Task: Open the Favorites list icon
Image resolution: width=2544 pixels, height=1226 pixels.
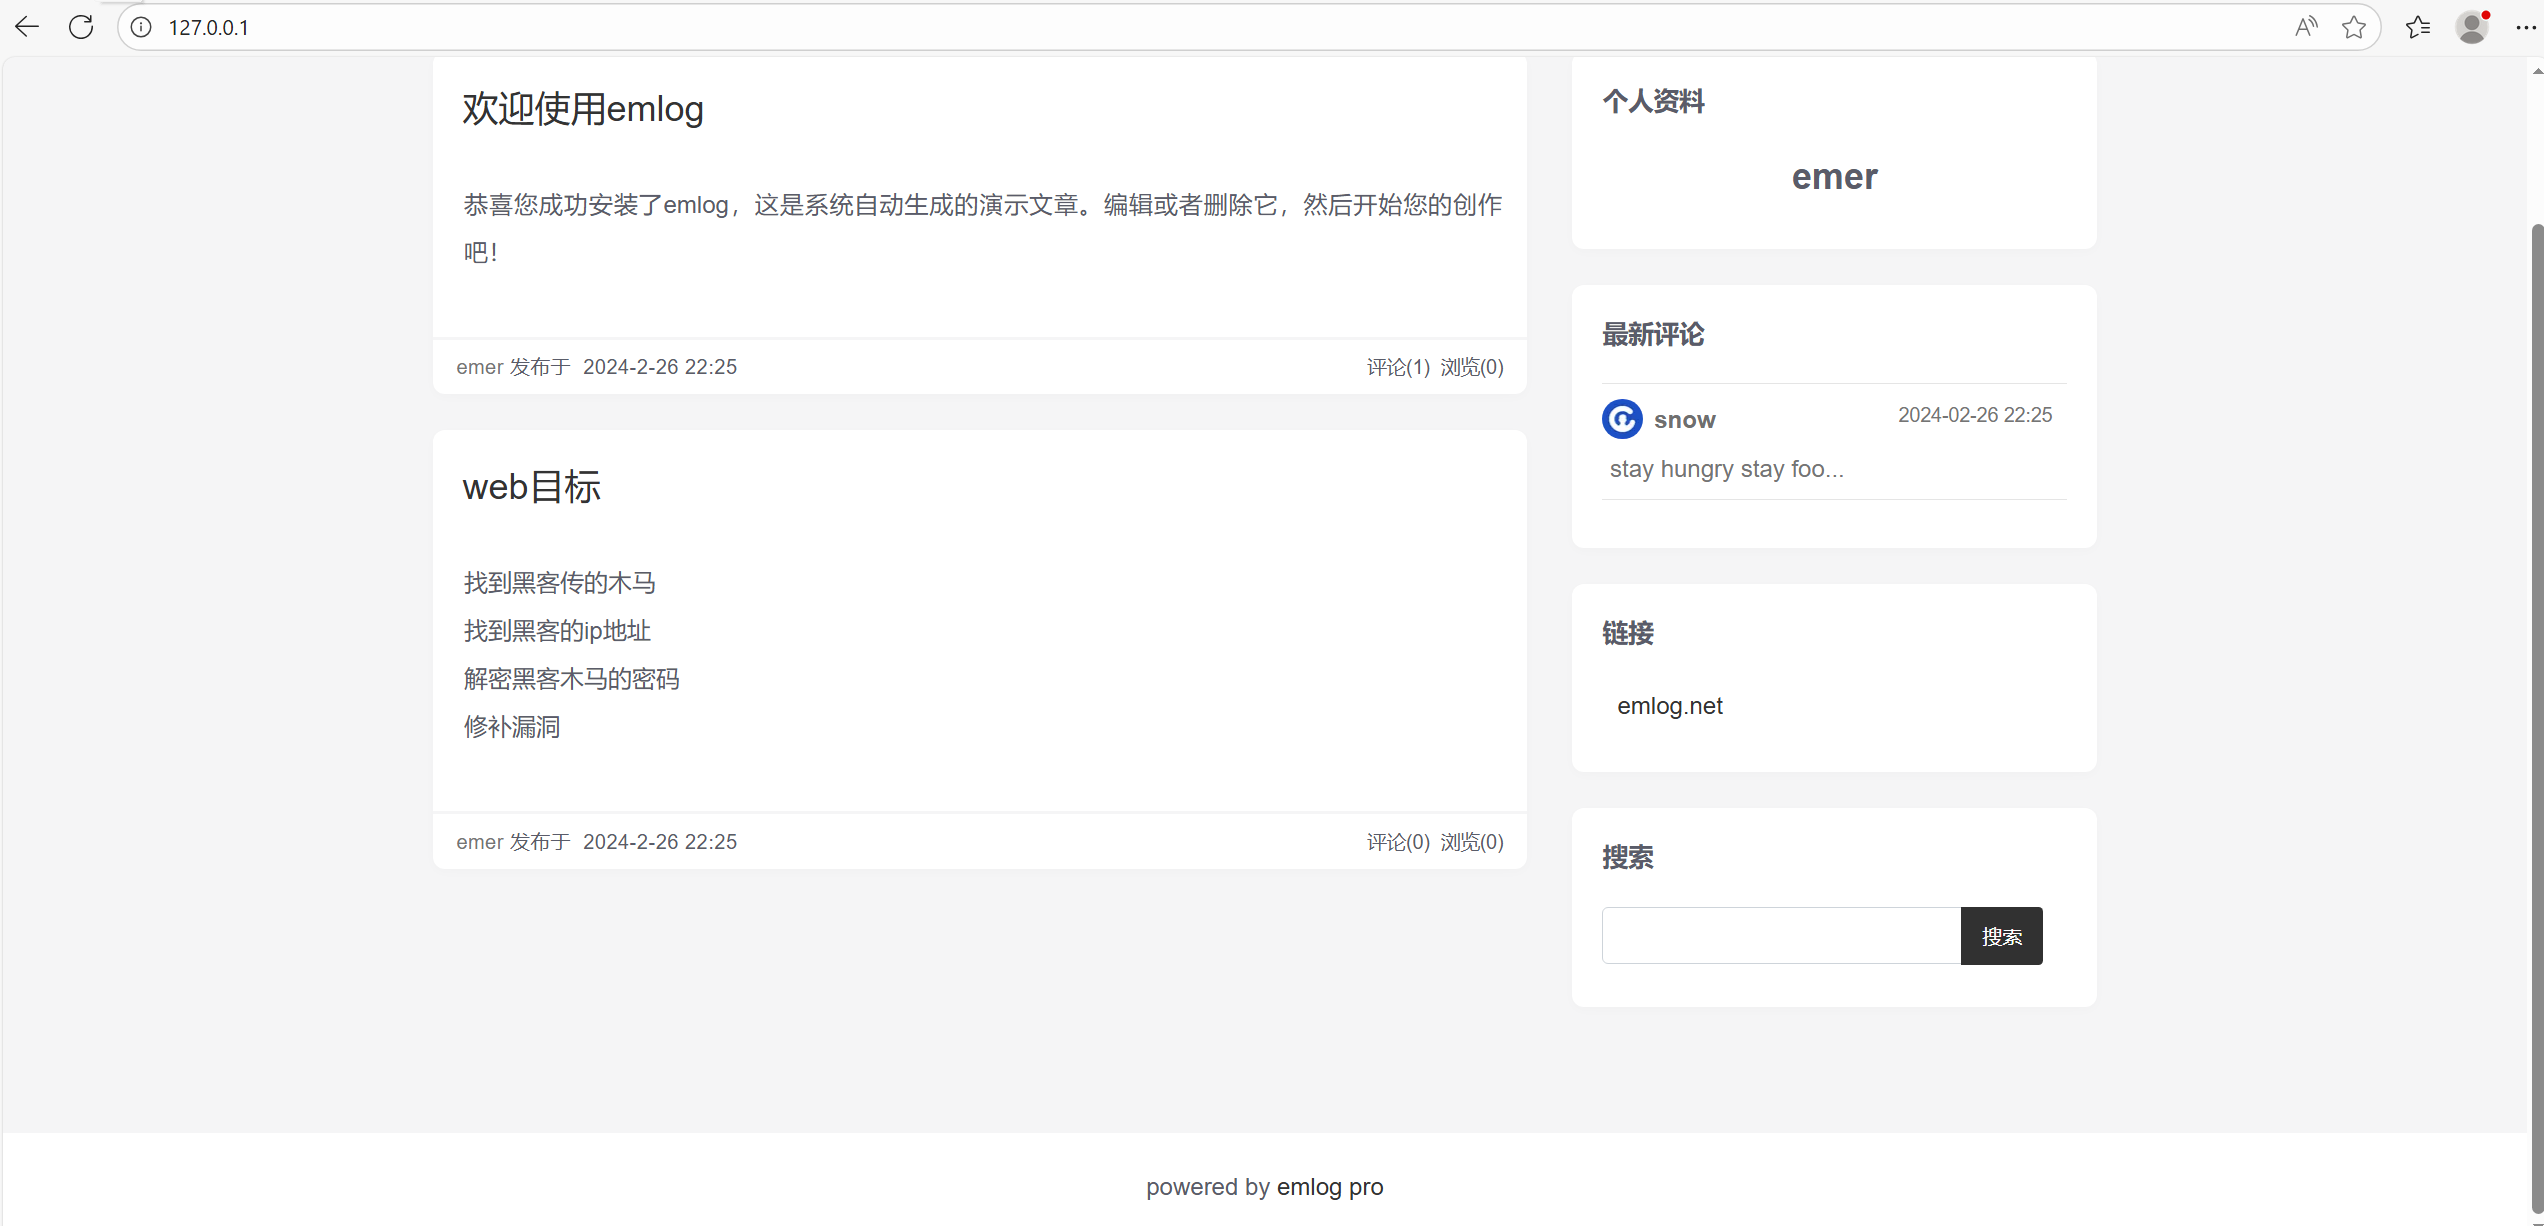Action: coord(2418,27)
